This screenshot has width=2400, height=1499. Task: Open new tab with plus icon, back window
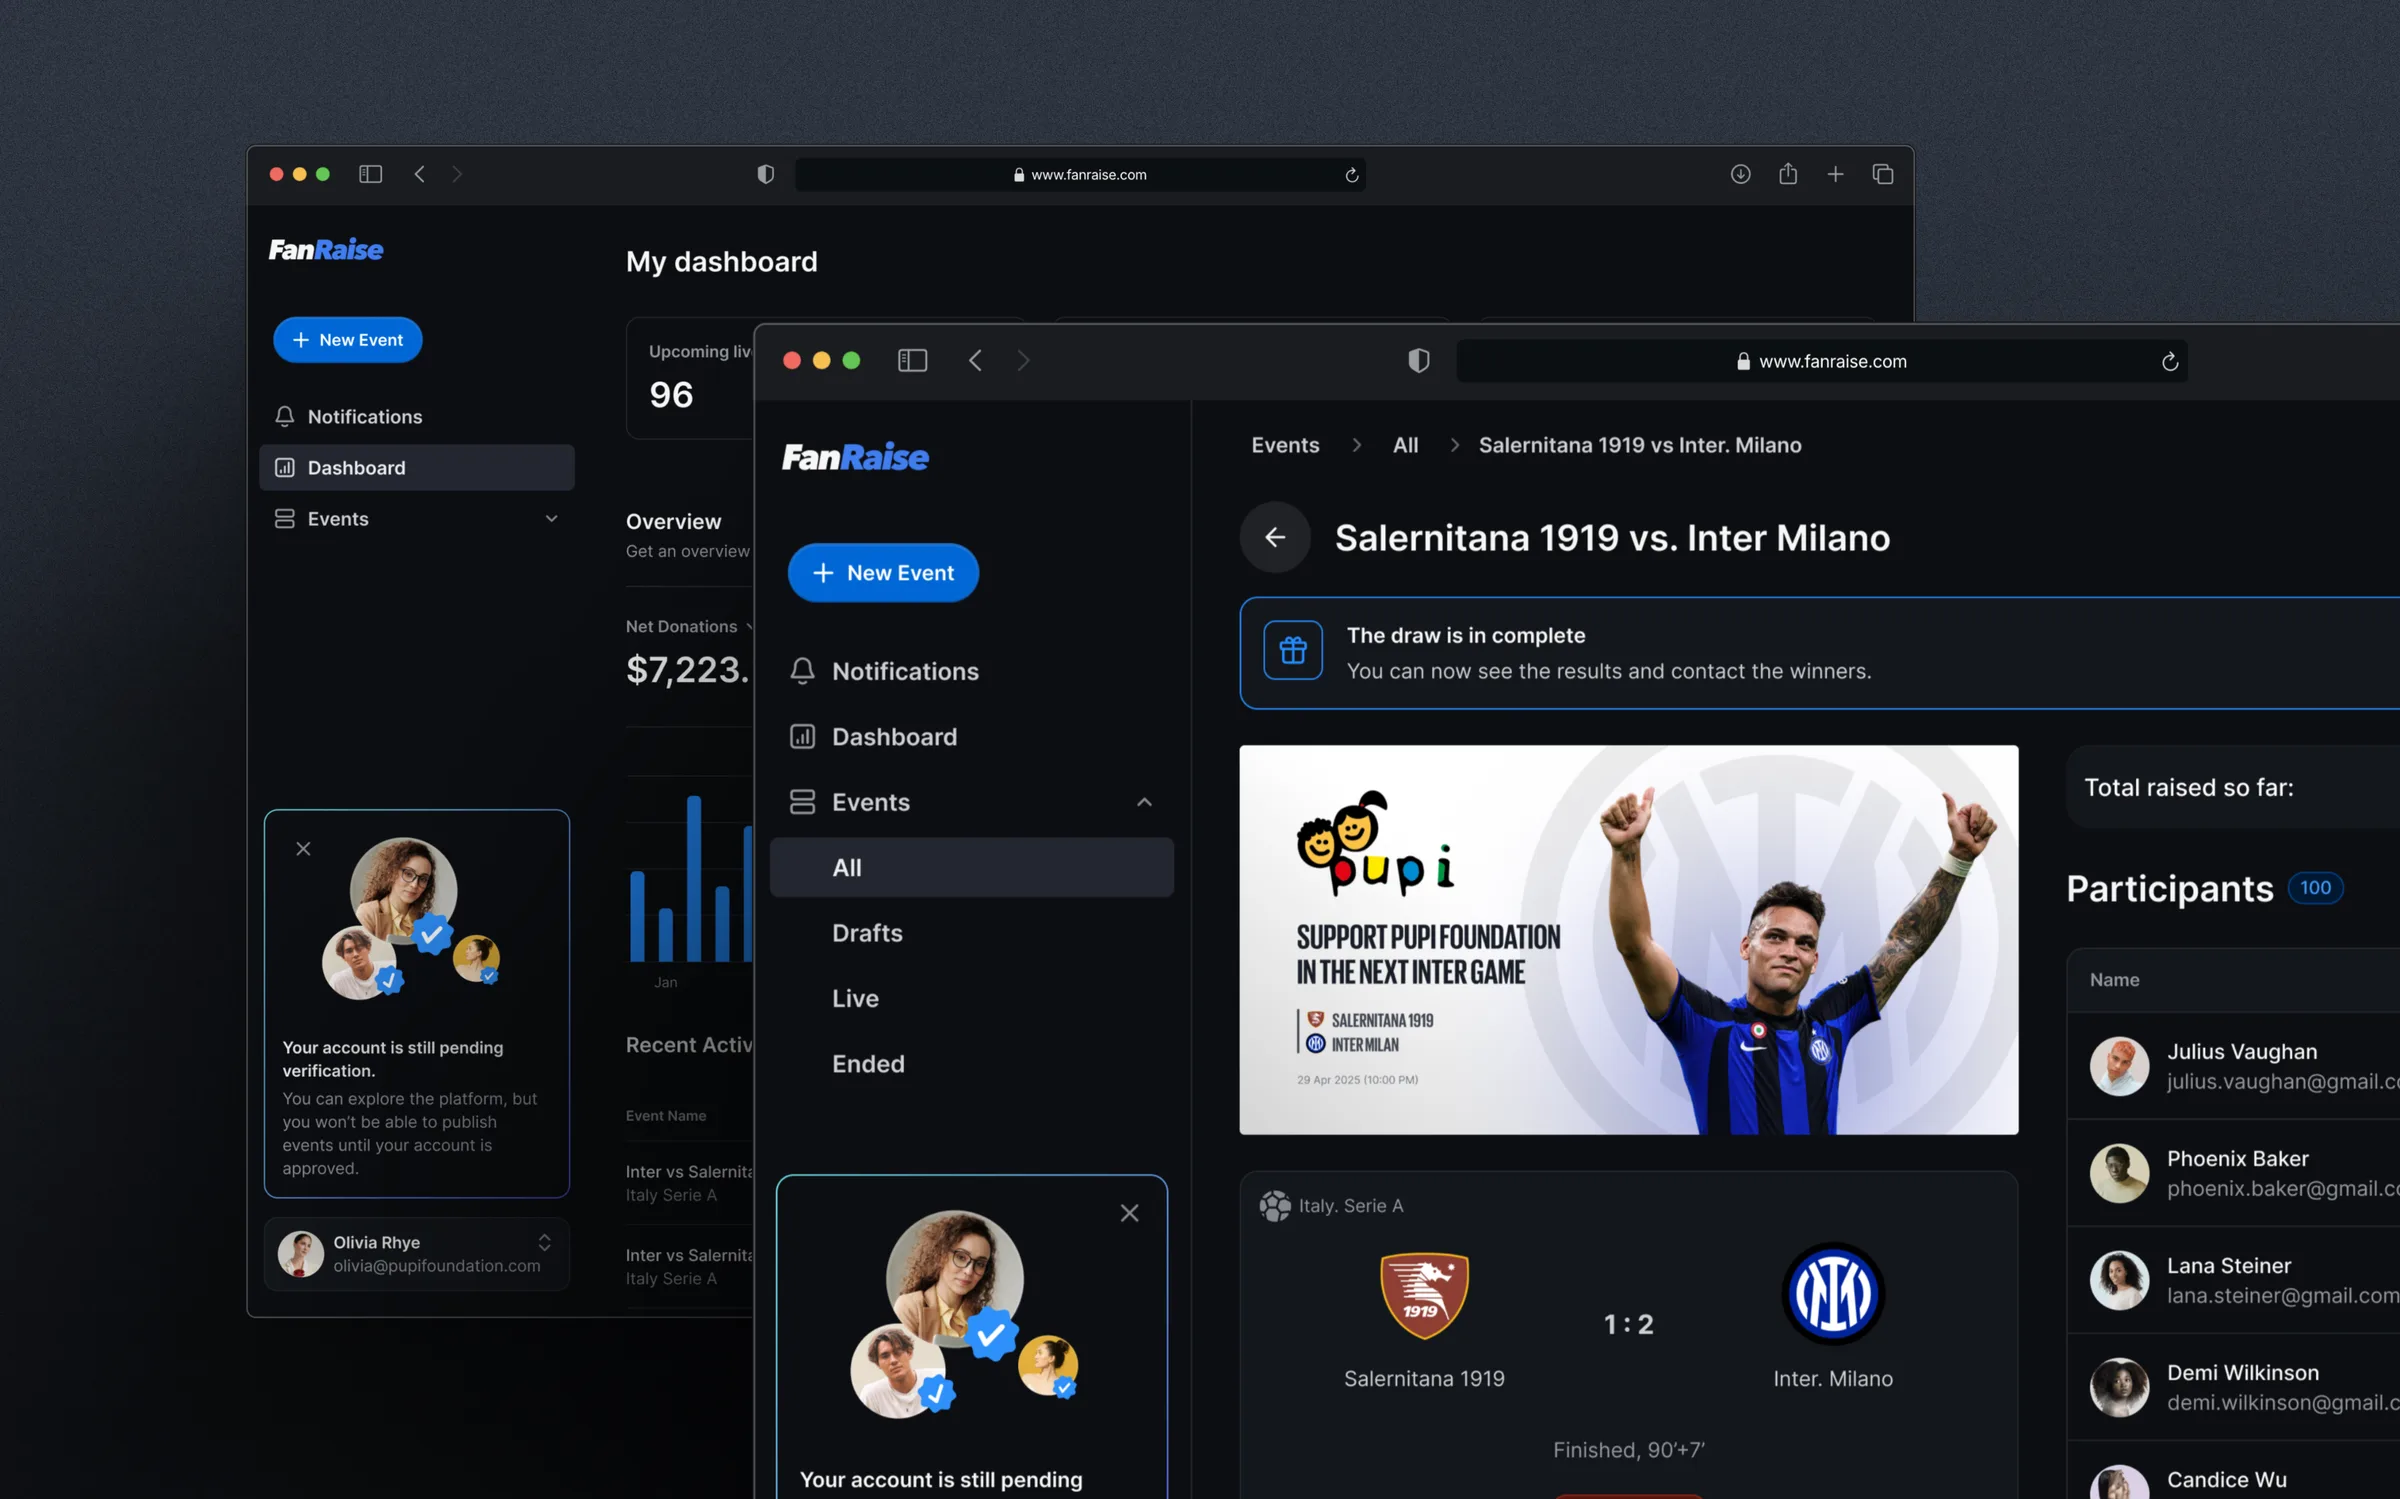point(1835,174)
